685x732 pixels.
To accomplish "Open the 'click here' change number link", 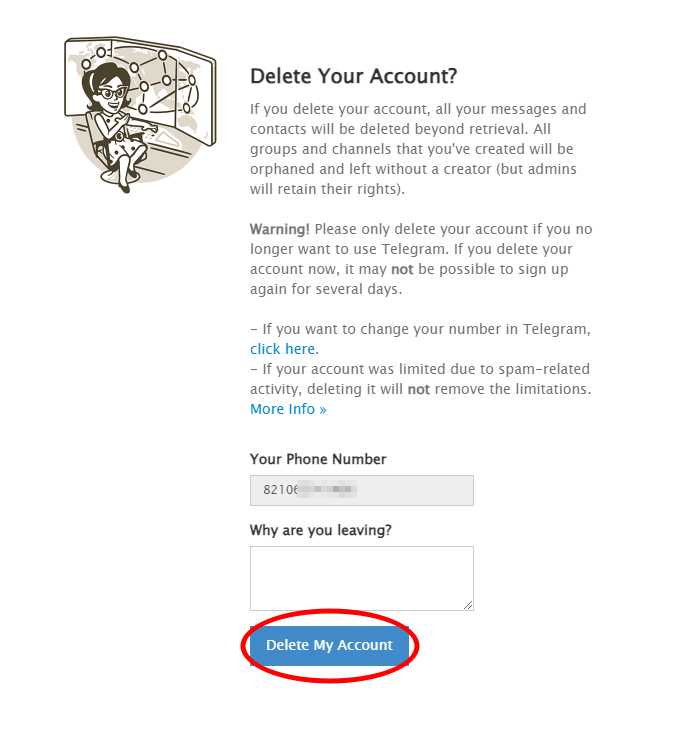I will [x=283, y=349].
